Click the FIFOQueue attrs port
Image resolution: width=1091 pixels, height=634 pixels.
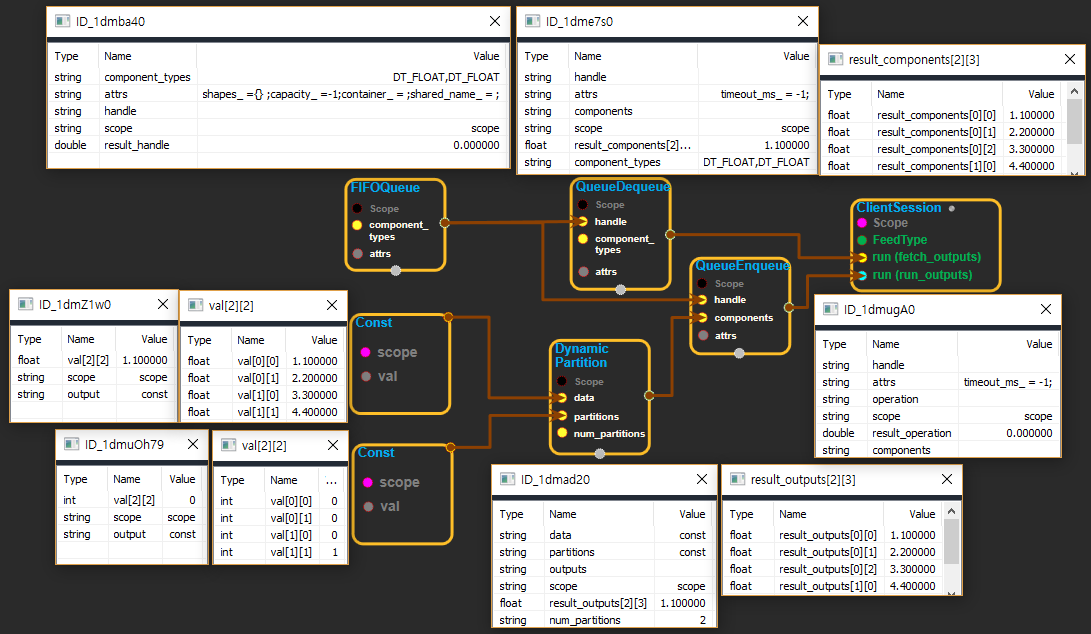tap(358, 254)
